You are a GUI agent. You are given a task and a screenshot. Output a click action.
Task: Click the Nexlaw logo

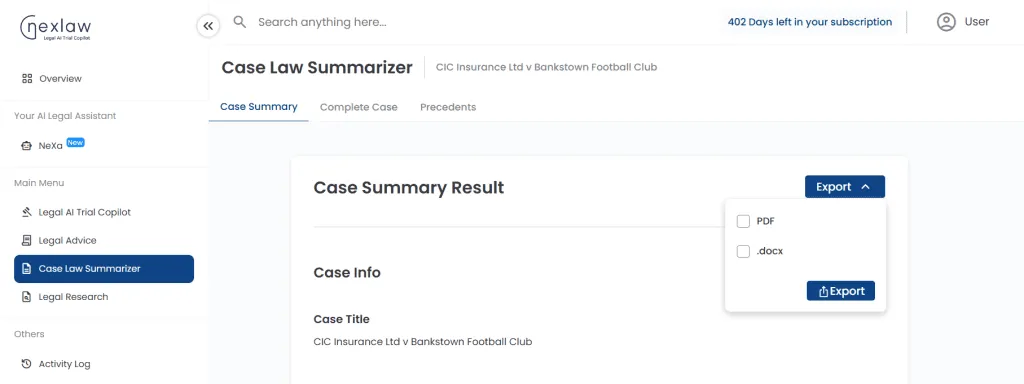(x=56, y=28)
